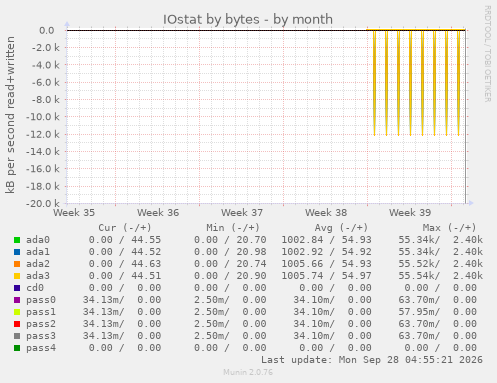Click the ada2 orange legend swatch
This screenshot has height=383, width=497.
pos(17,264)
